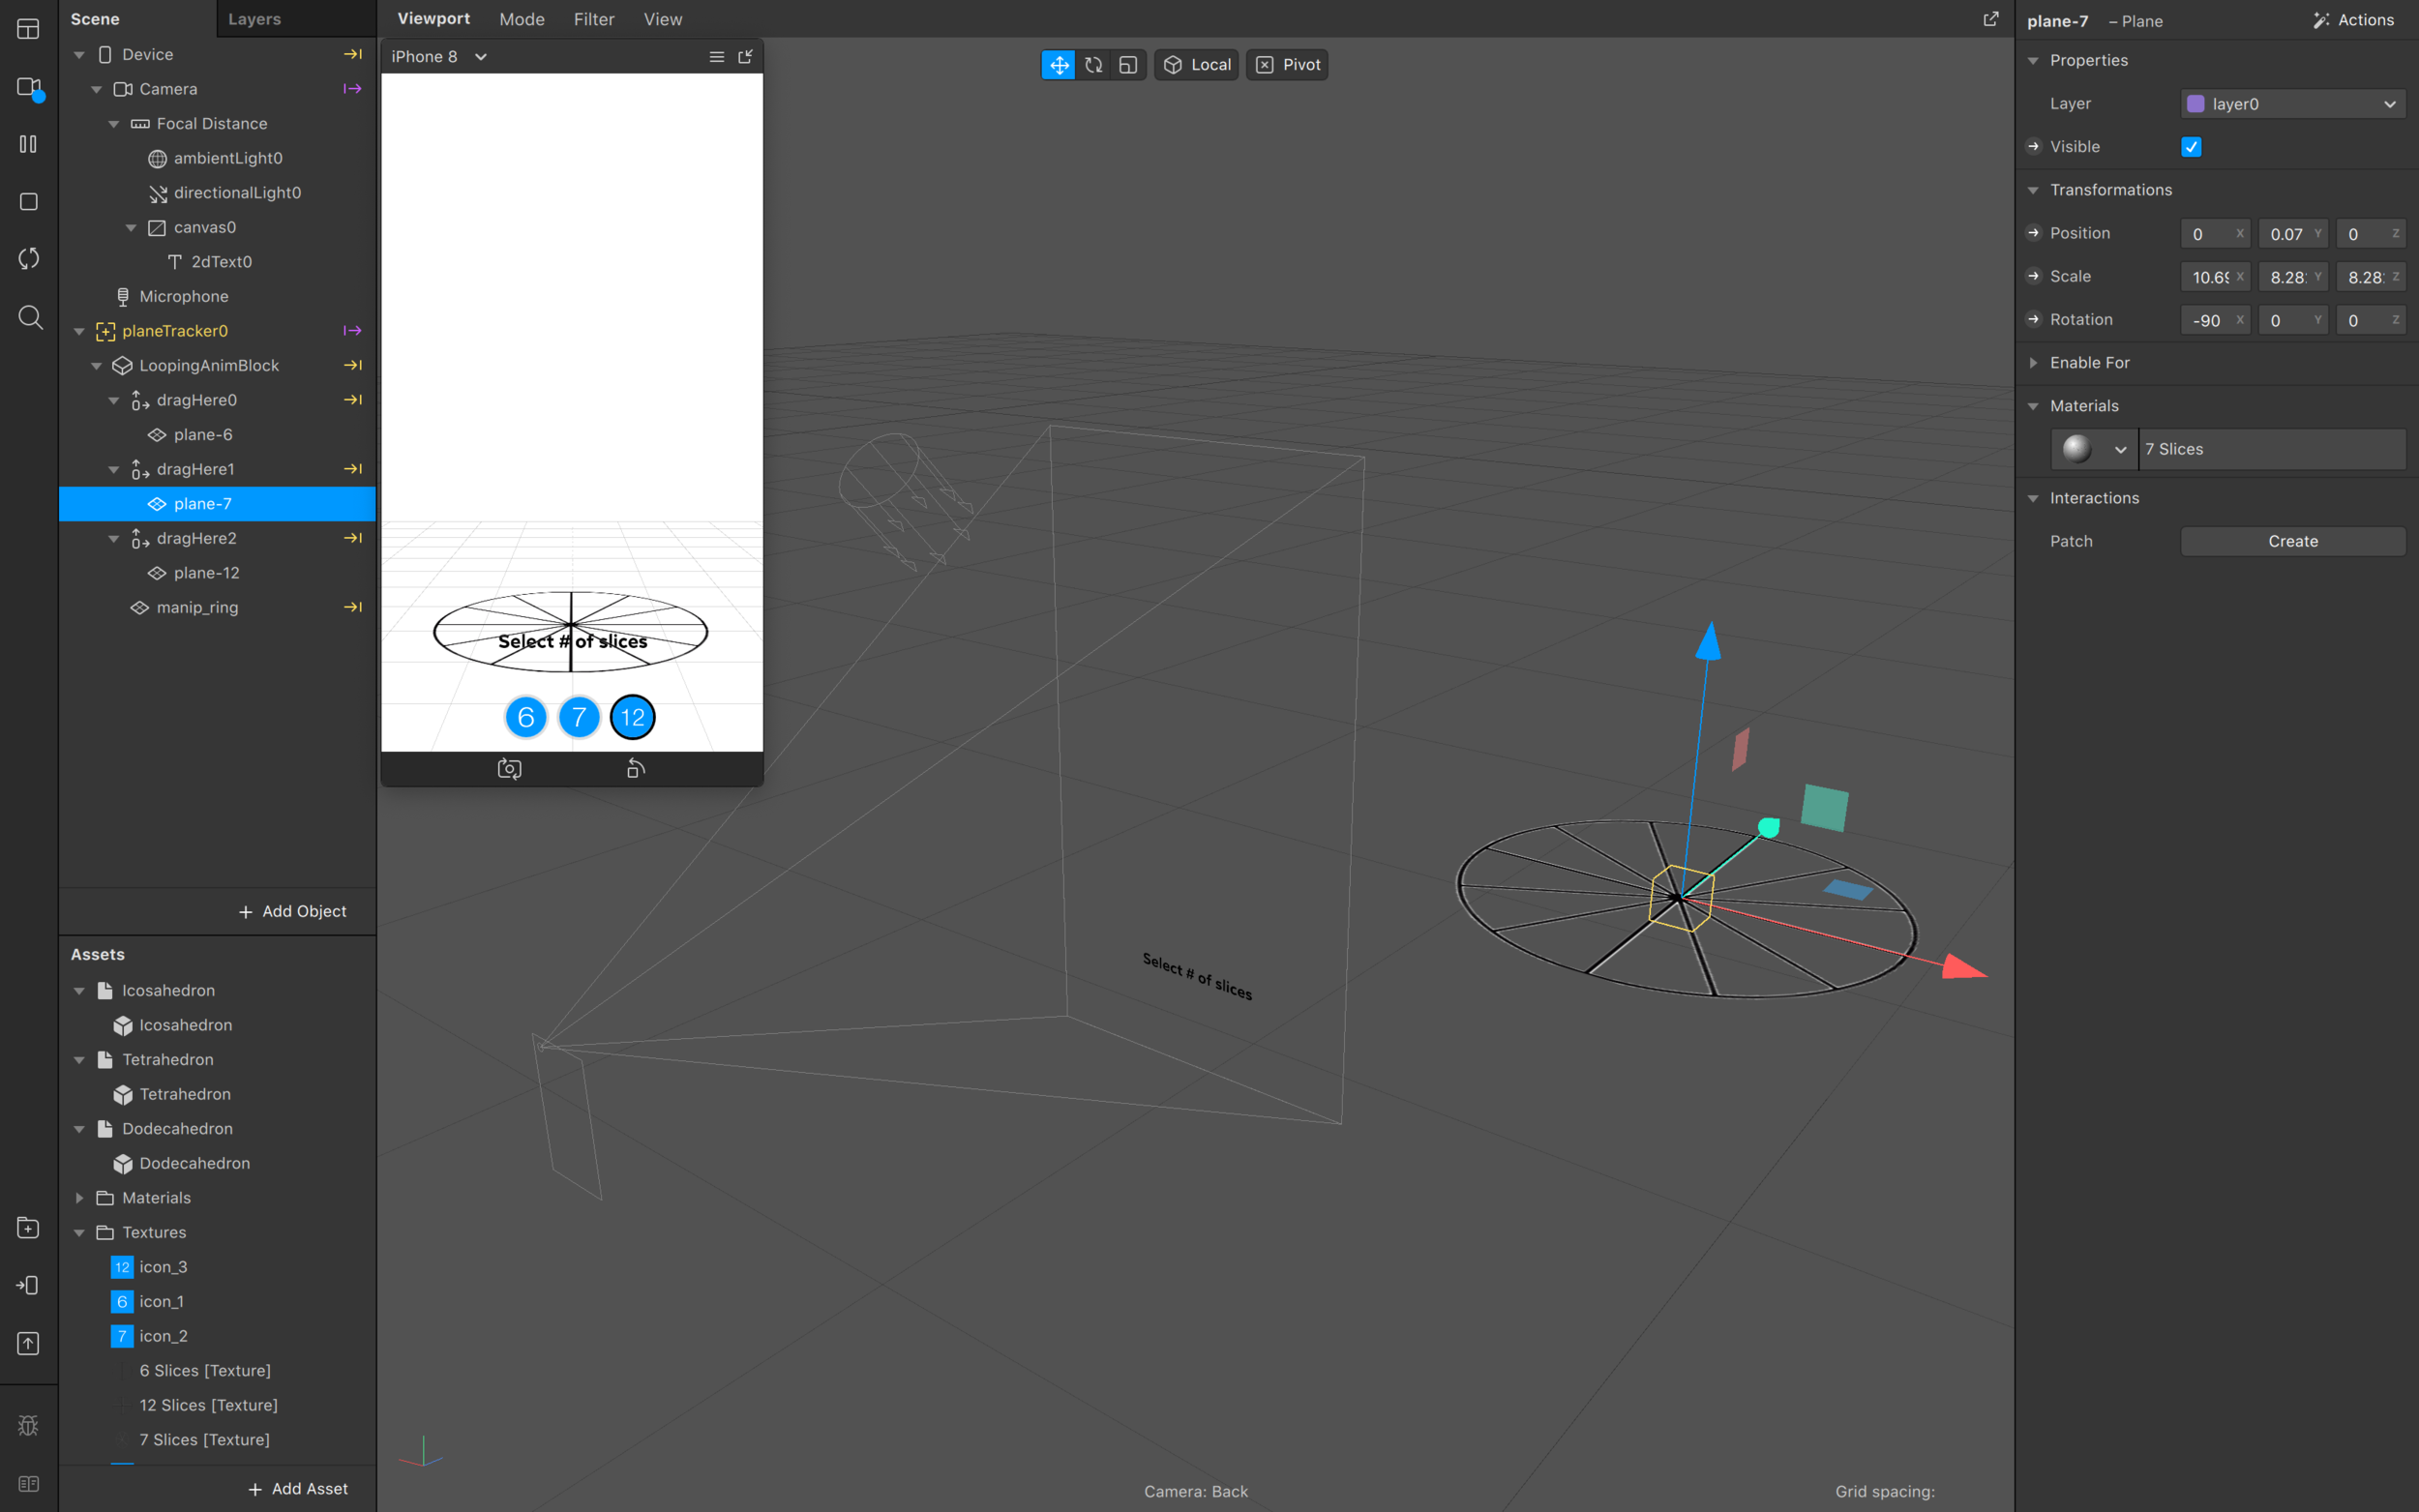The image size is (2419, 1512).
Task: Collapse the Transformations section
Action: 2033,190
